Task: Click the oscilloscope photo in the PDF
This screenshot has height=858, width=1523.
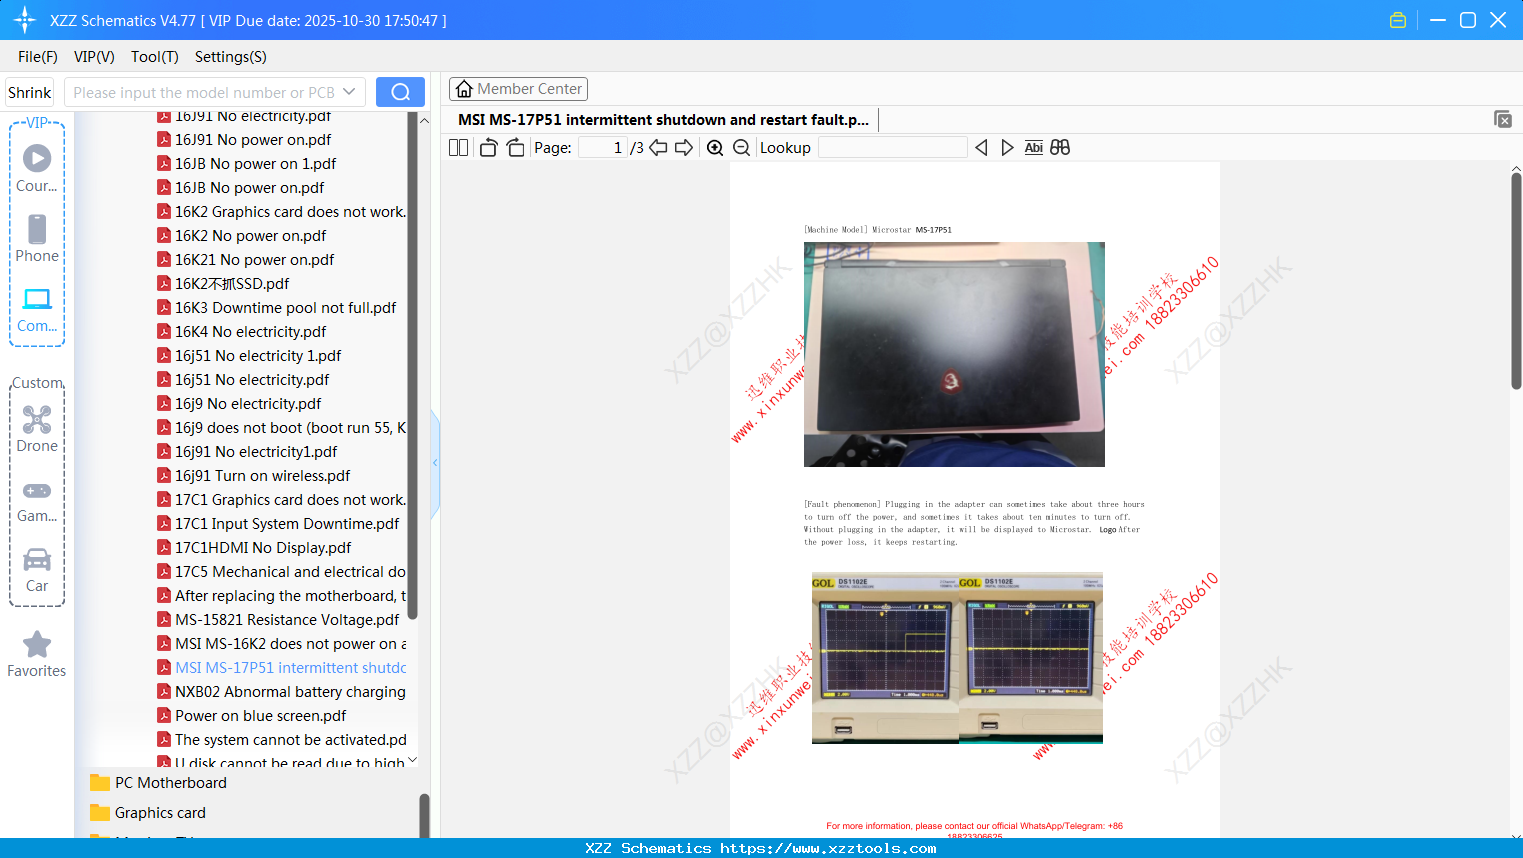Action: point(957,658)
